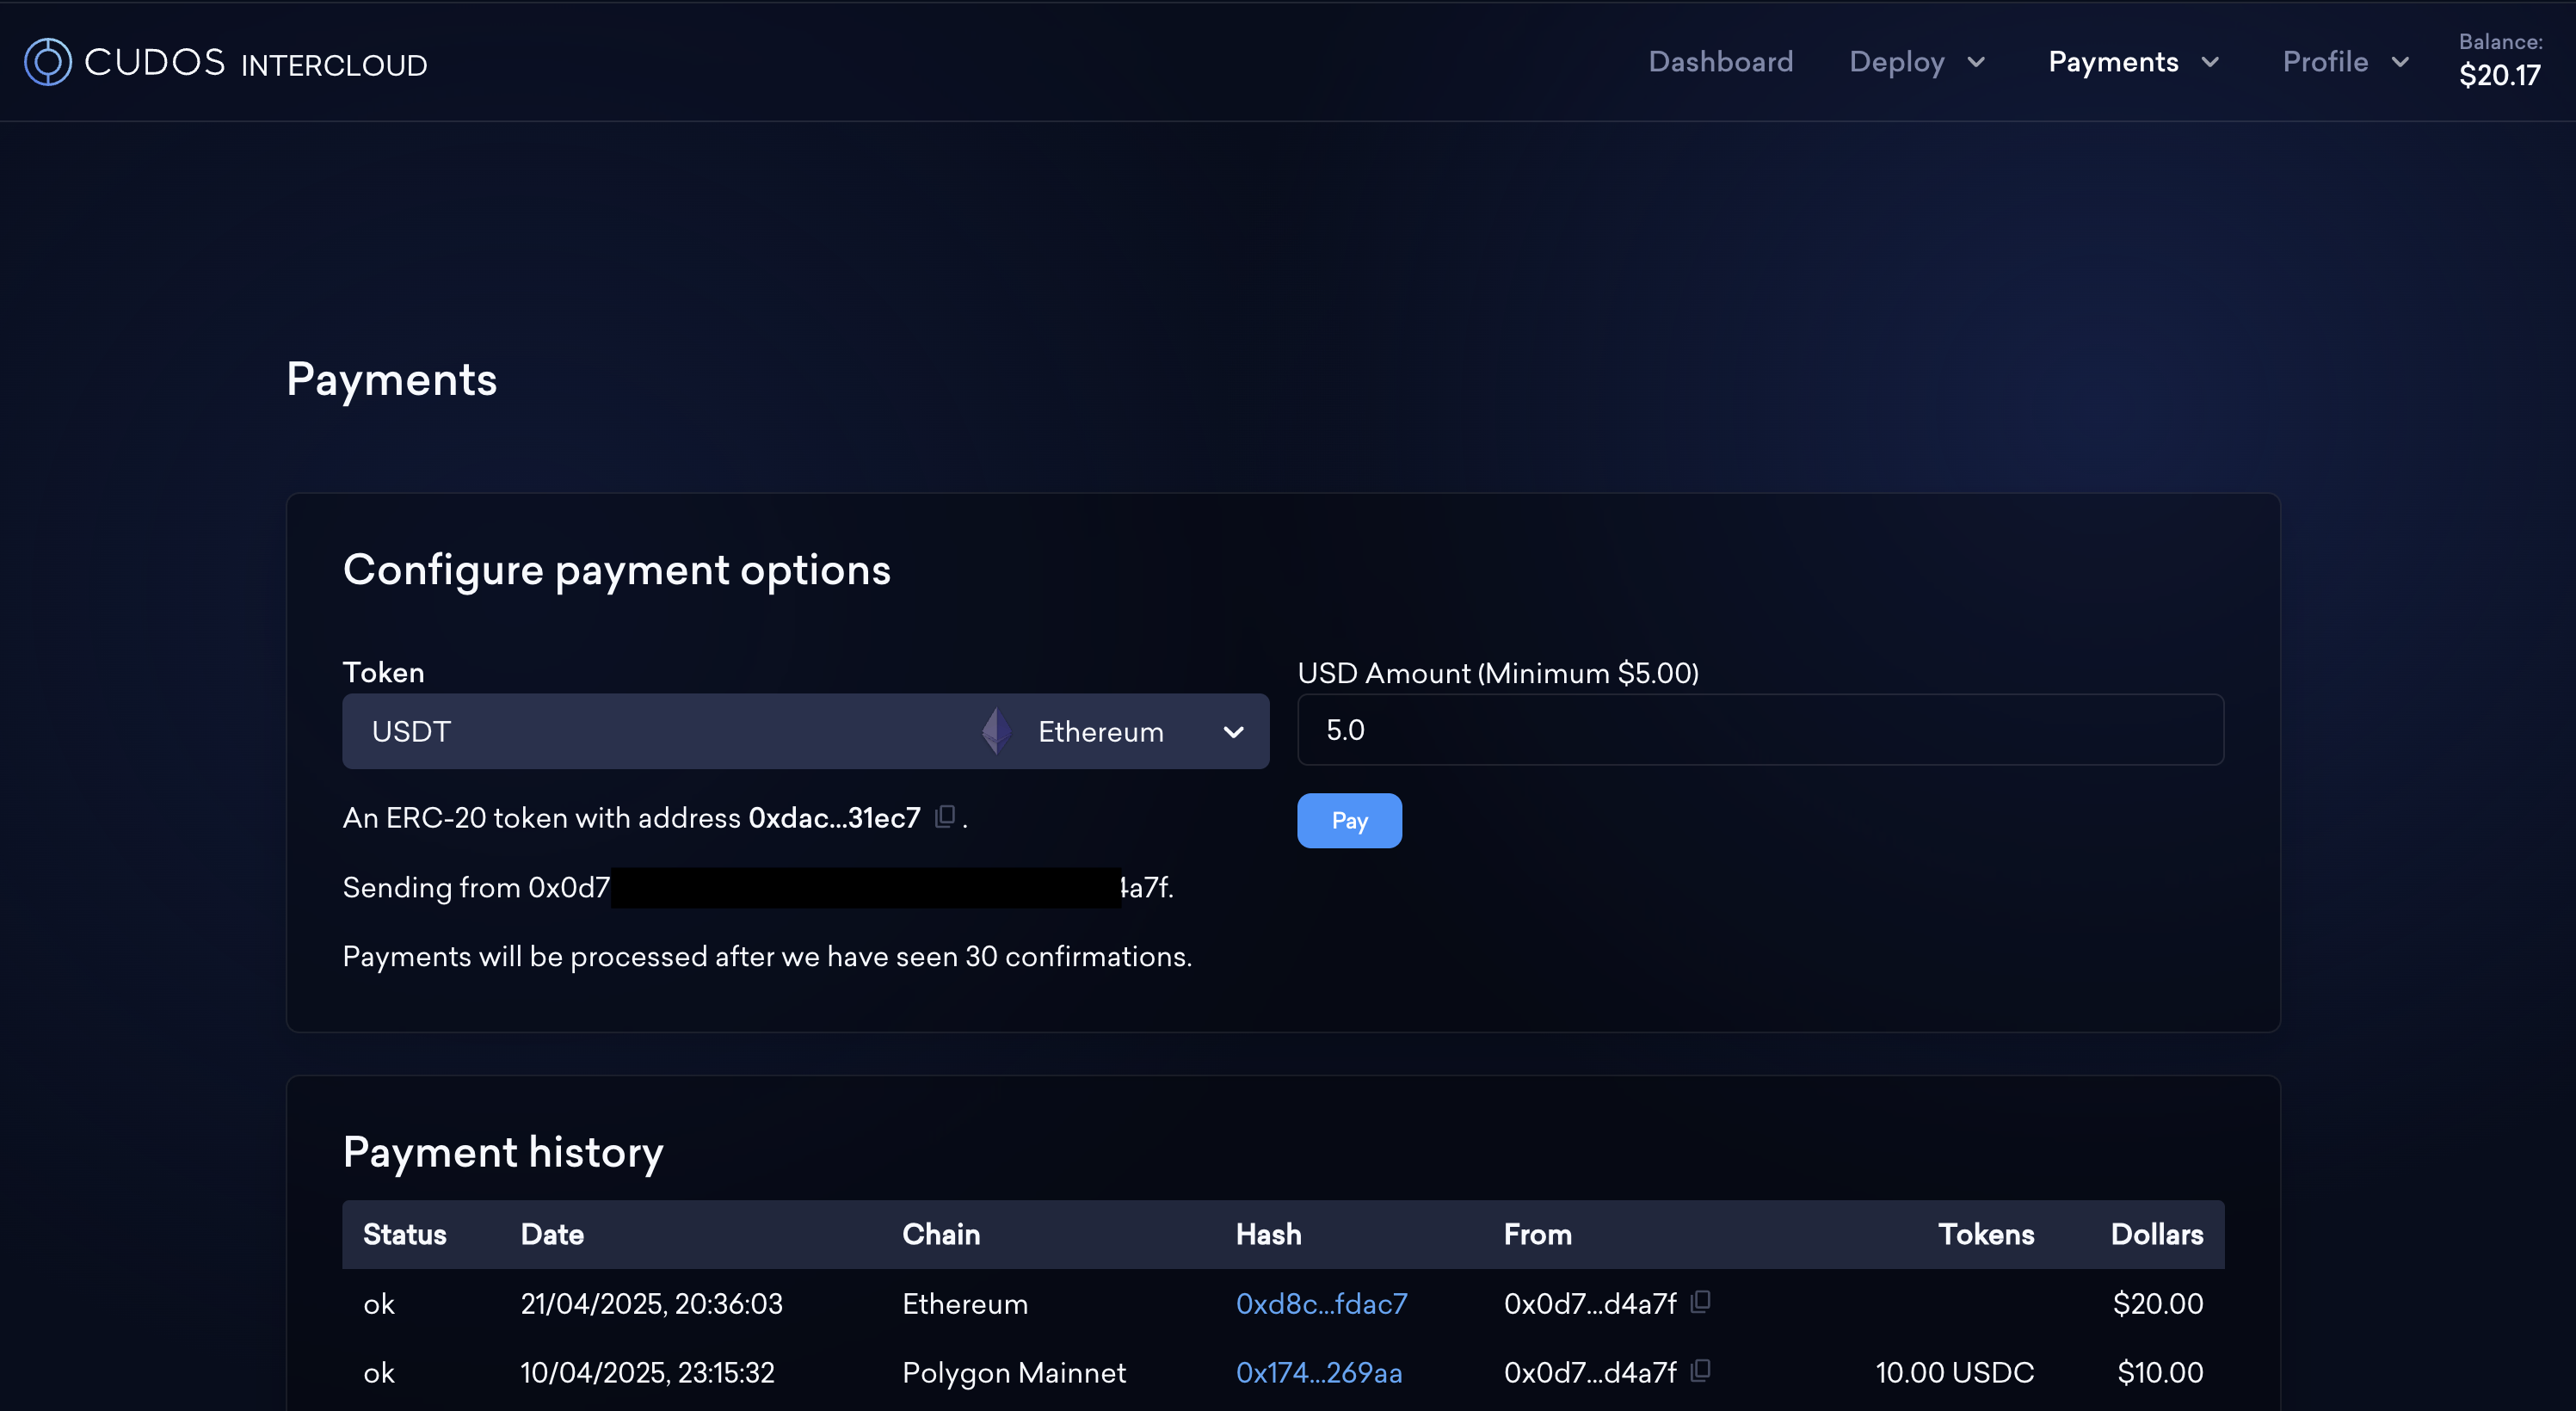Copy the ERC-20 token address 0xdac...31ec7
This screenshot has width=2576, height=1411.
click(x=944, y=817)
